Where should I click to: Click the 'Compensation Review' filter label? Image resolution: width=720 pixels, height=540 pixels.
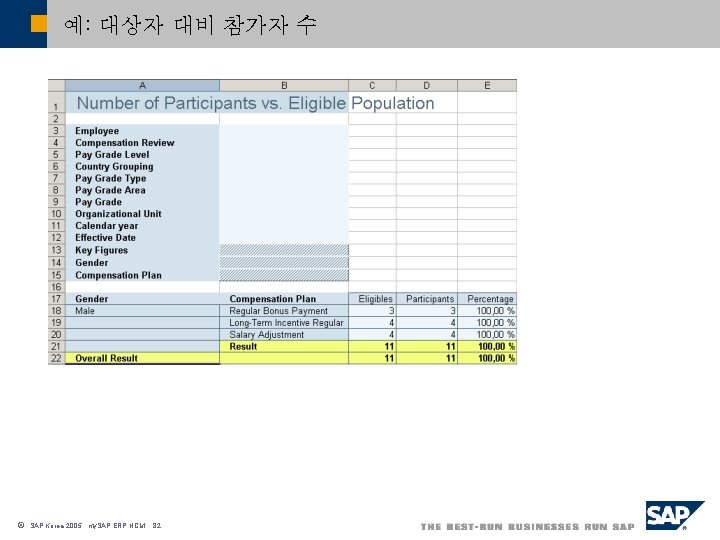[125, 143]
